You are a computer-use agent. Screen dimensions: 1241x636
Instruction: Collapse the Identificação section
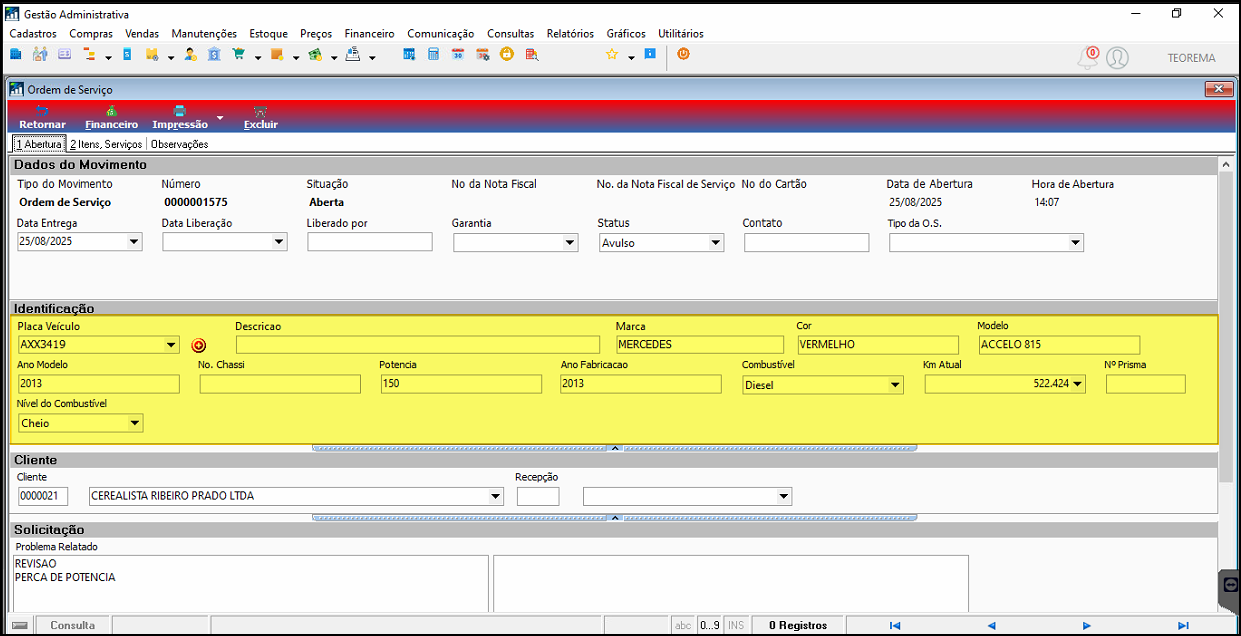click(615, 449)
